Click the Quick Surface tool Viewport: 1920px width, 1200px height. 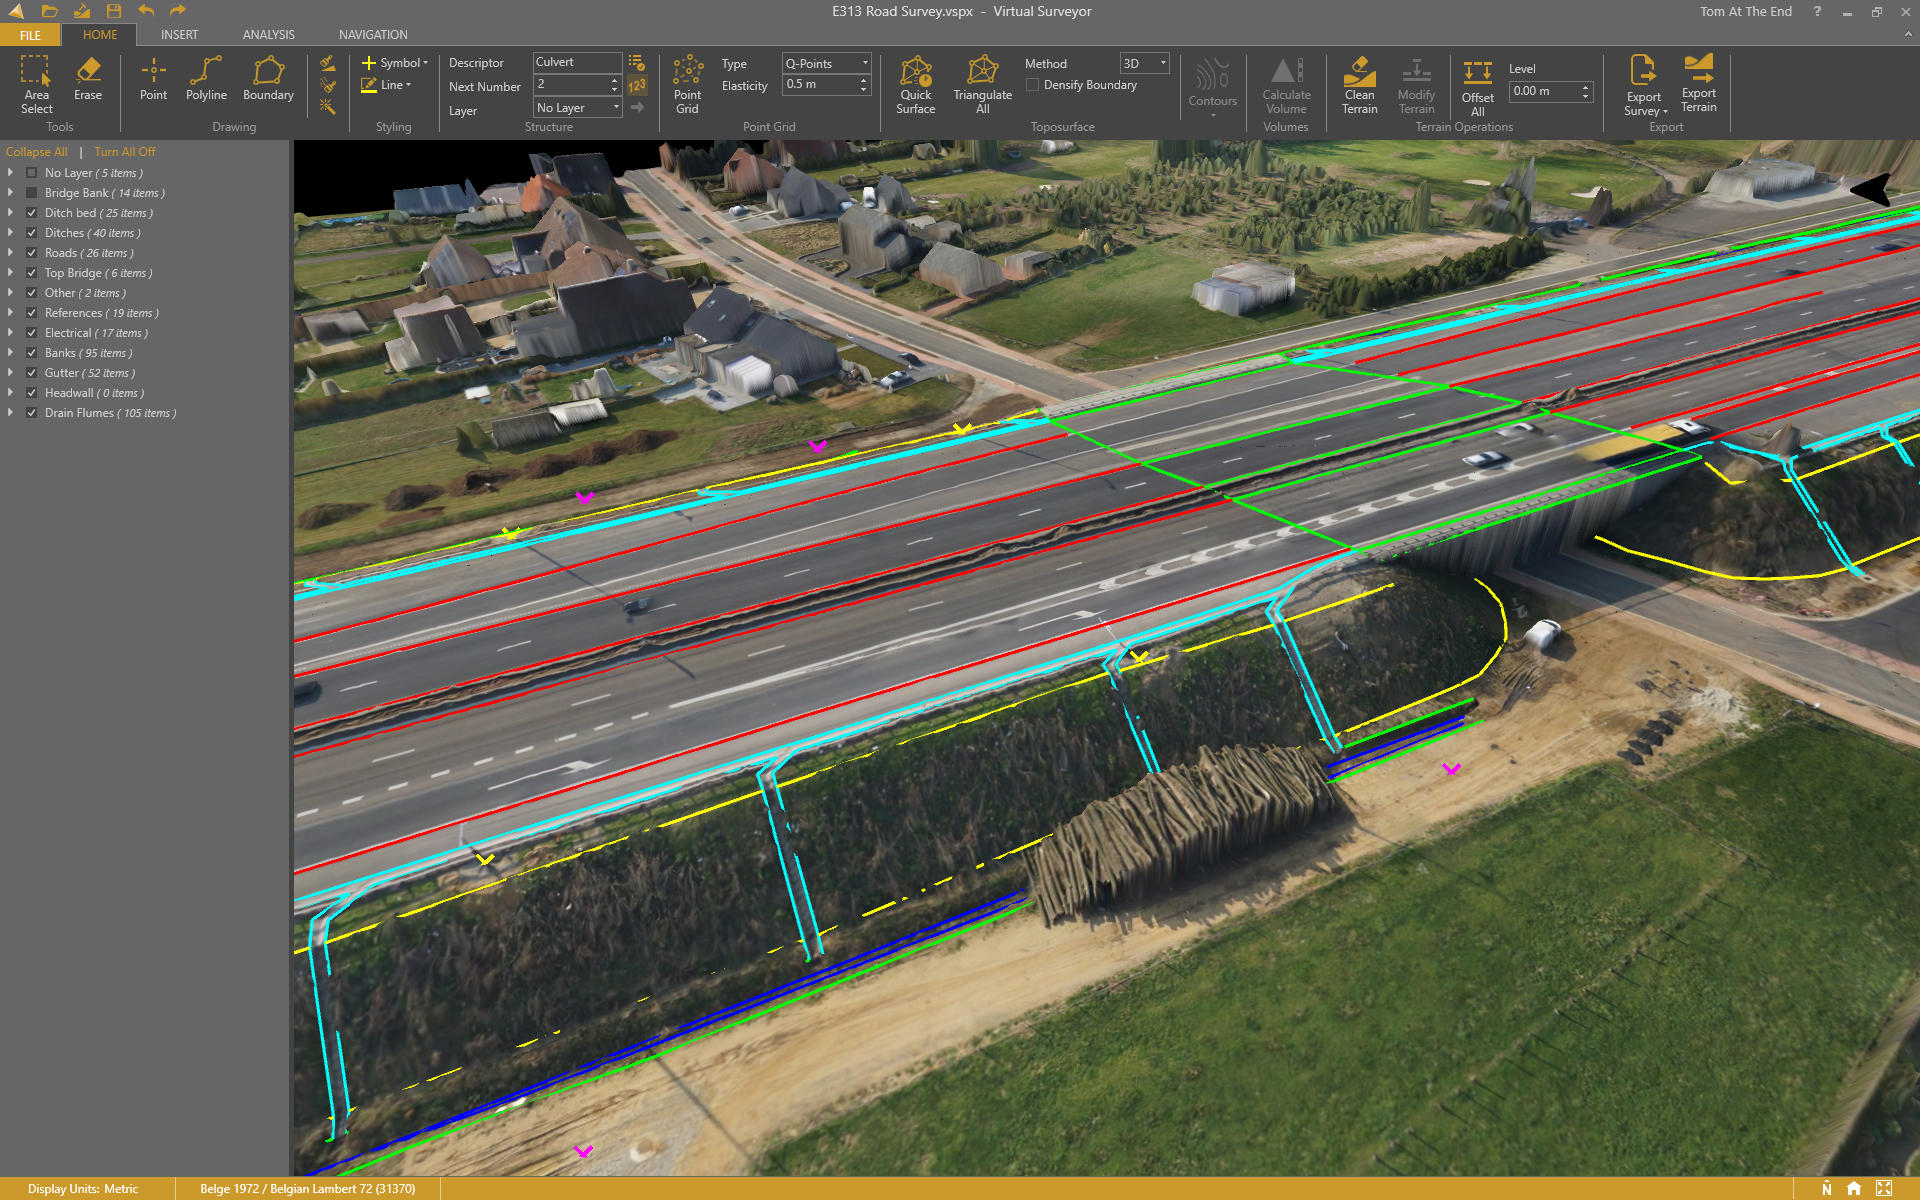(x=915, y=85)
